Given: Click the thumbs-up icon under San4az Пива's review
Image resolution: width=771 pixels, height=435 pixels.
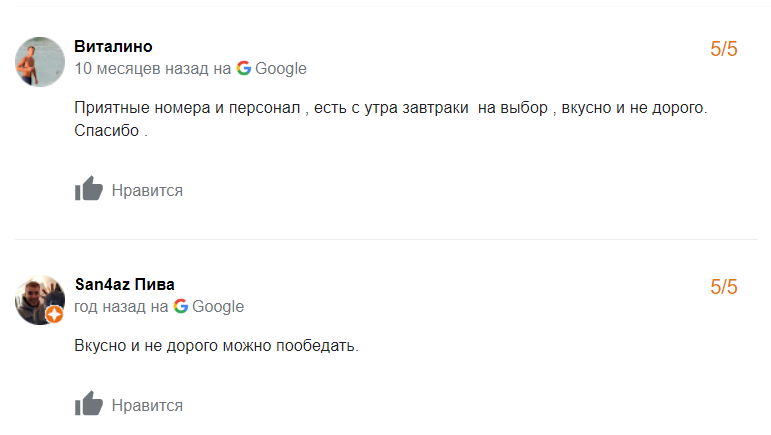Looking at the screenshot, I should pyautogui.click(x=89, y=404).
